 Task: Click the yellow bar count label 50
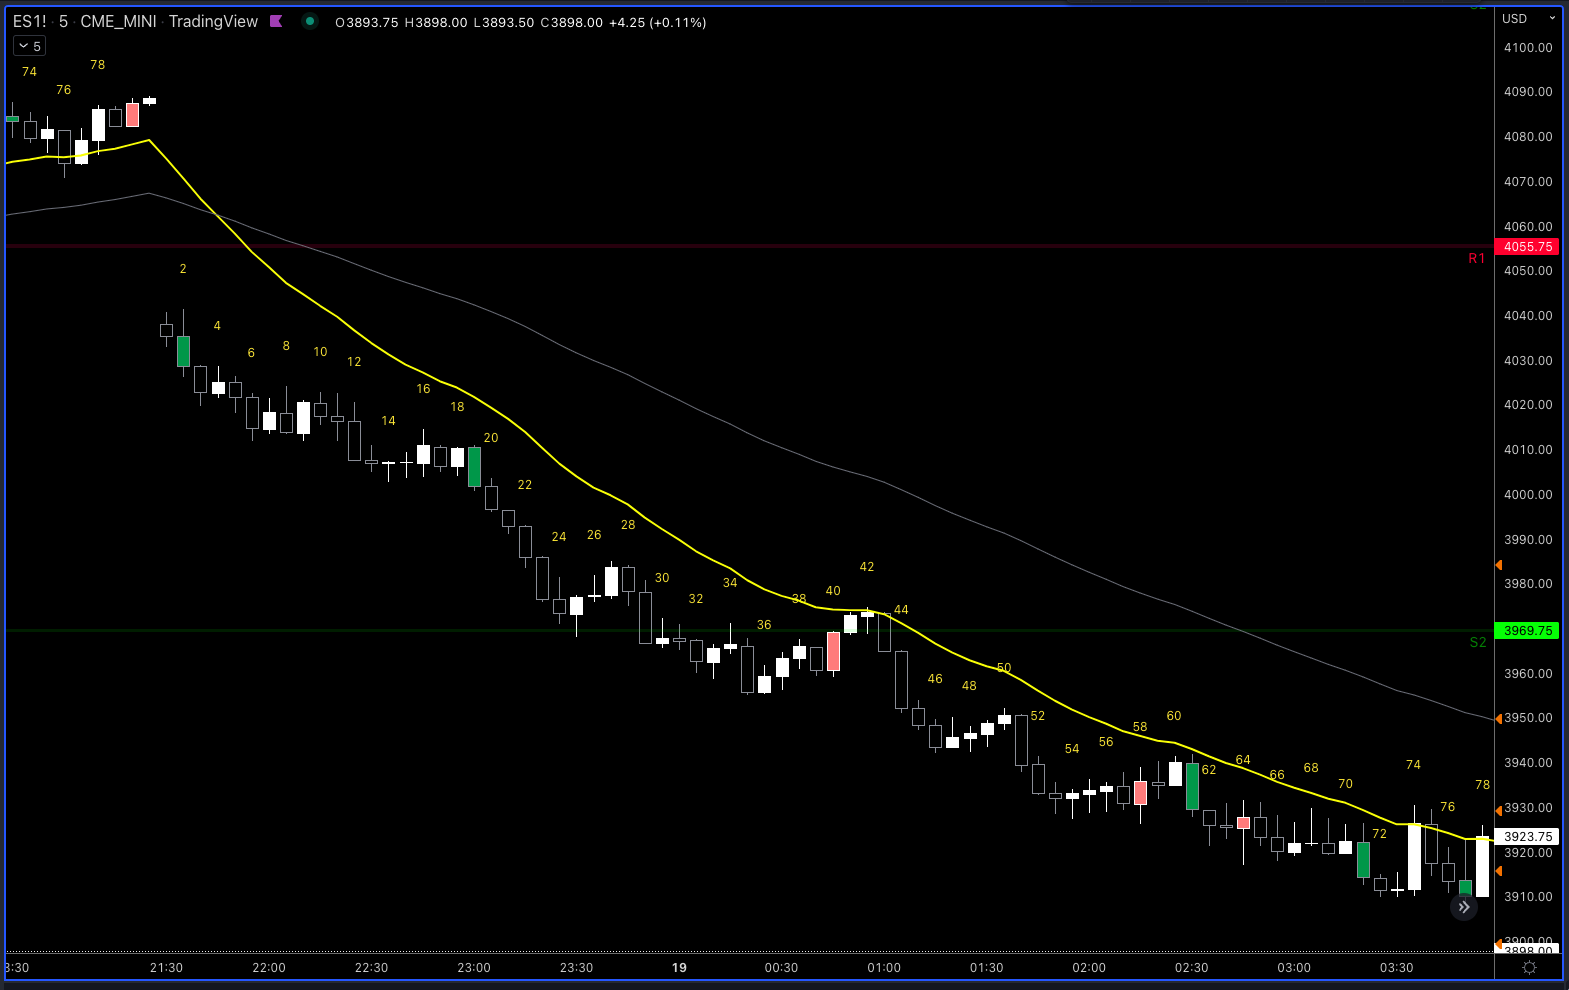[1004, 668]
